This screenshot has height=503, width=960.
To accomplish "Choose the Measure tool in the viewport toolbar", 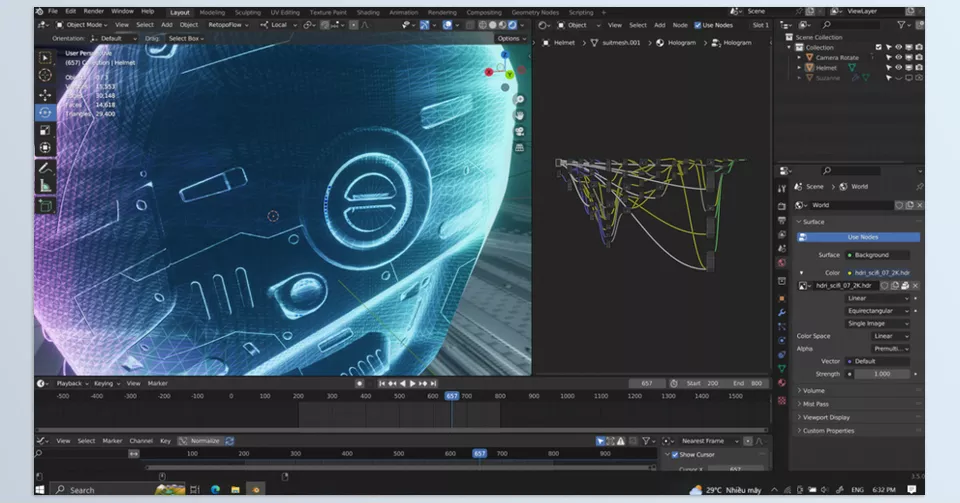I will click(x=45, y=186).
